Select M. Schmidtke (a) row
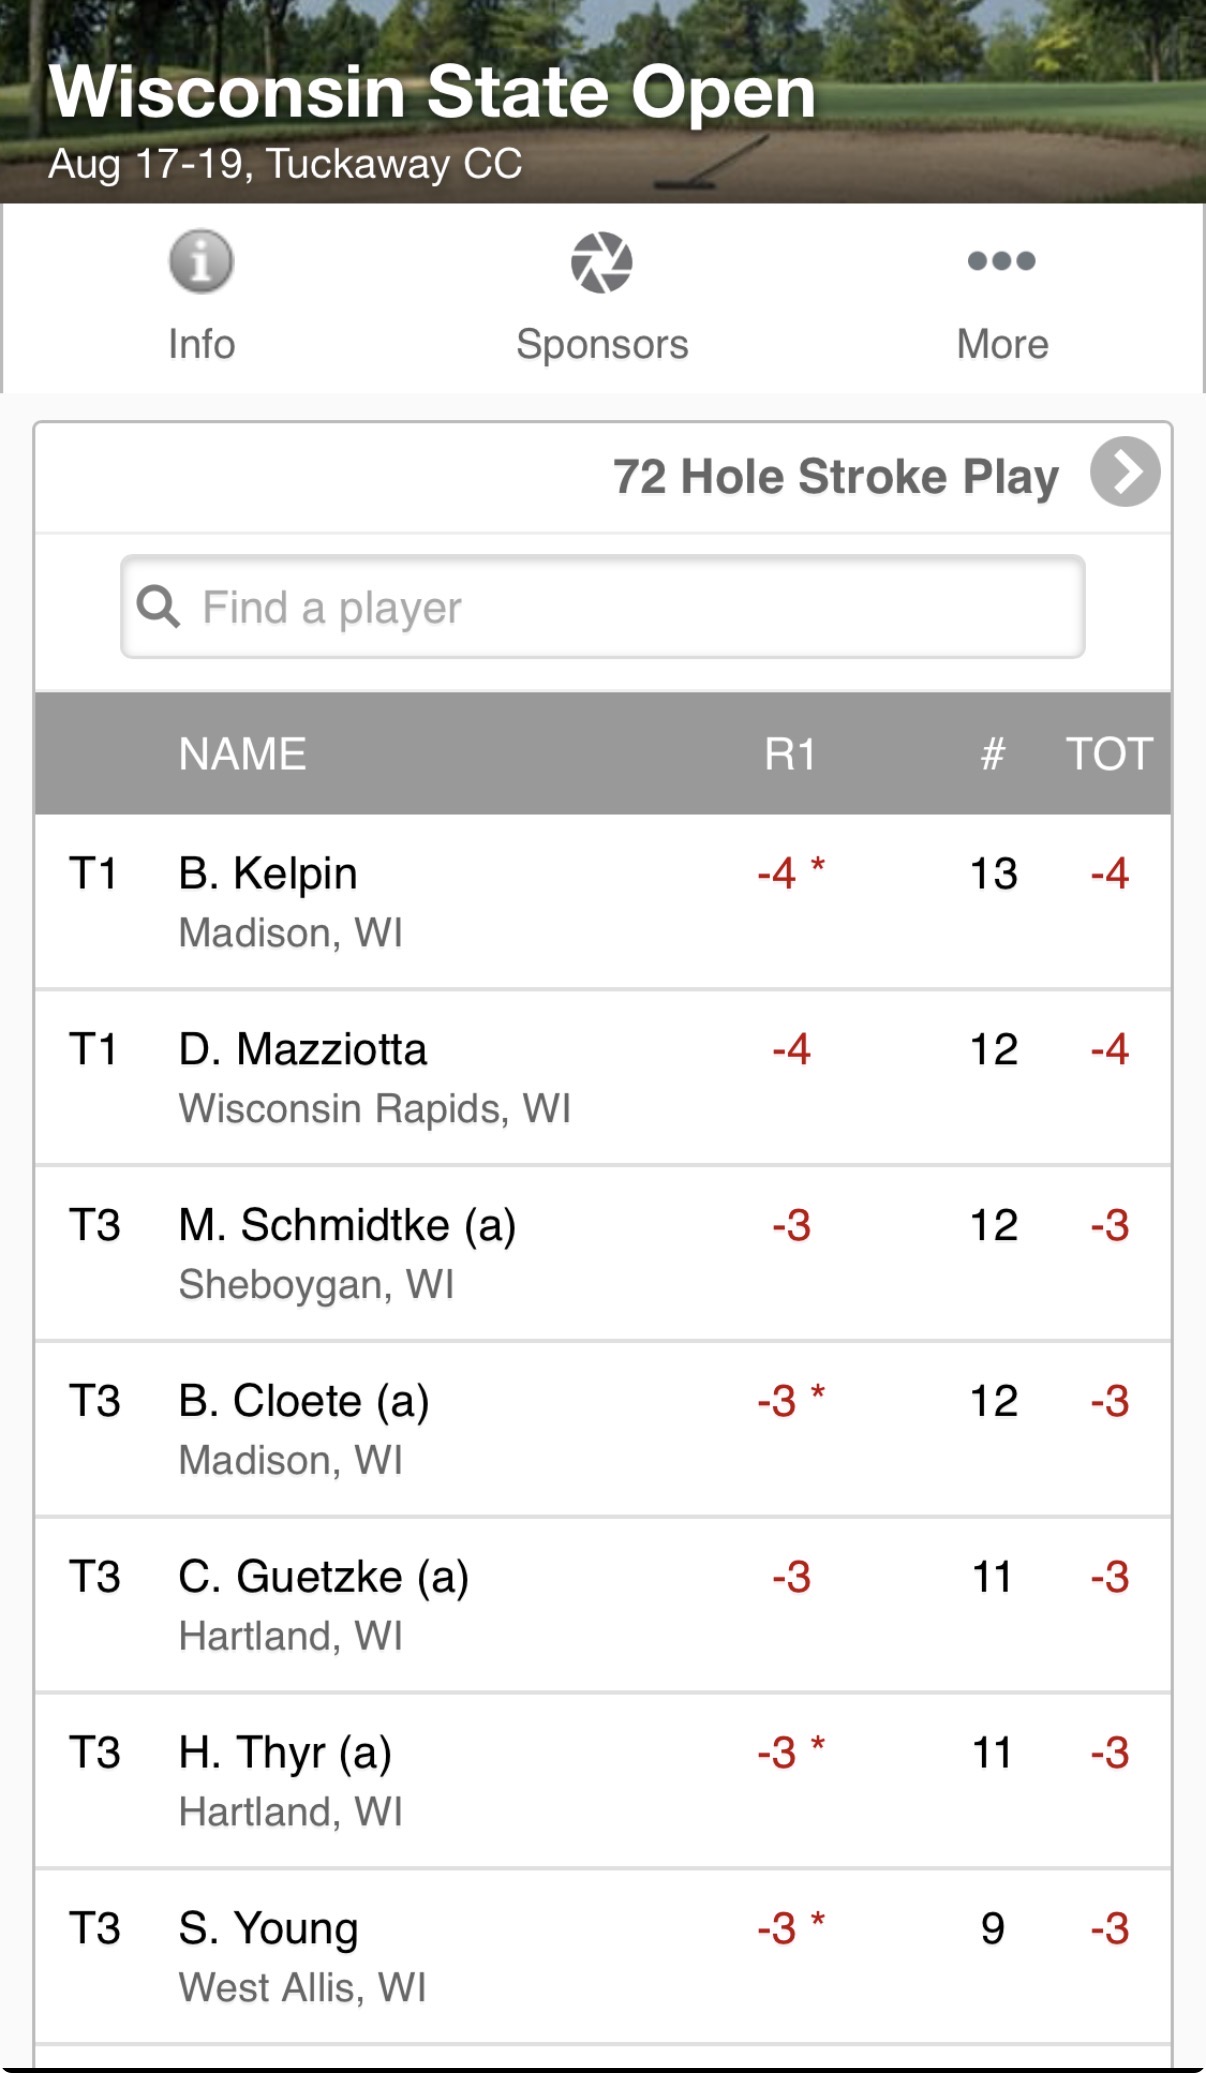 click(x=603, y=1254)
